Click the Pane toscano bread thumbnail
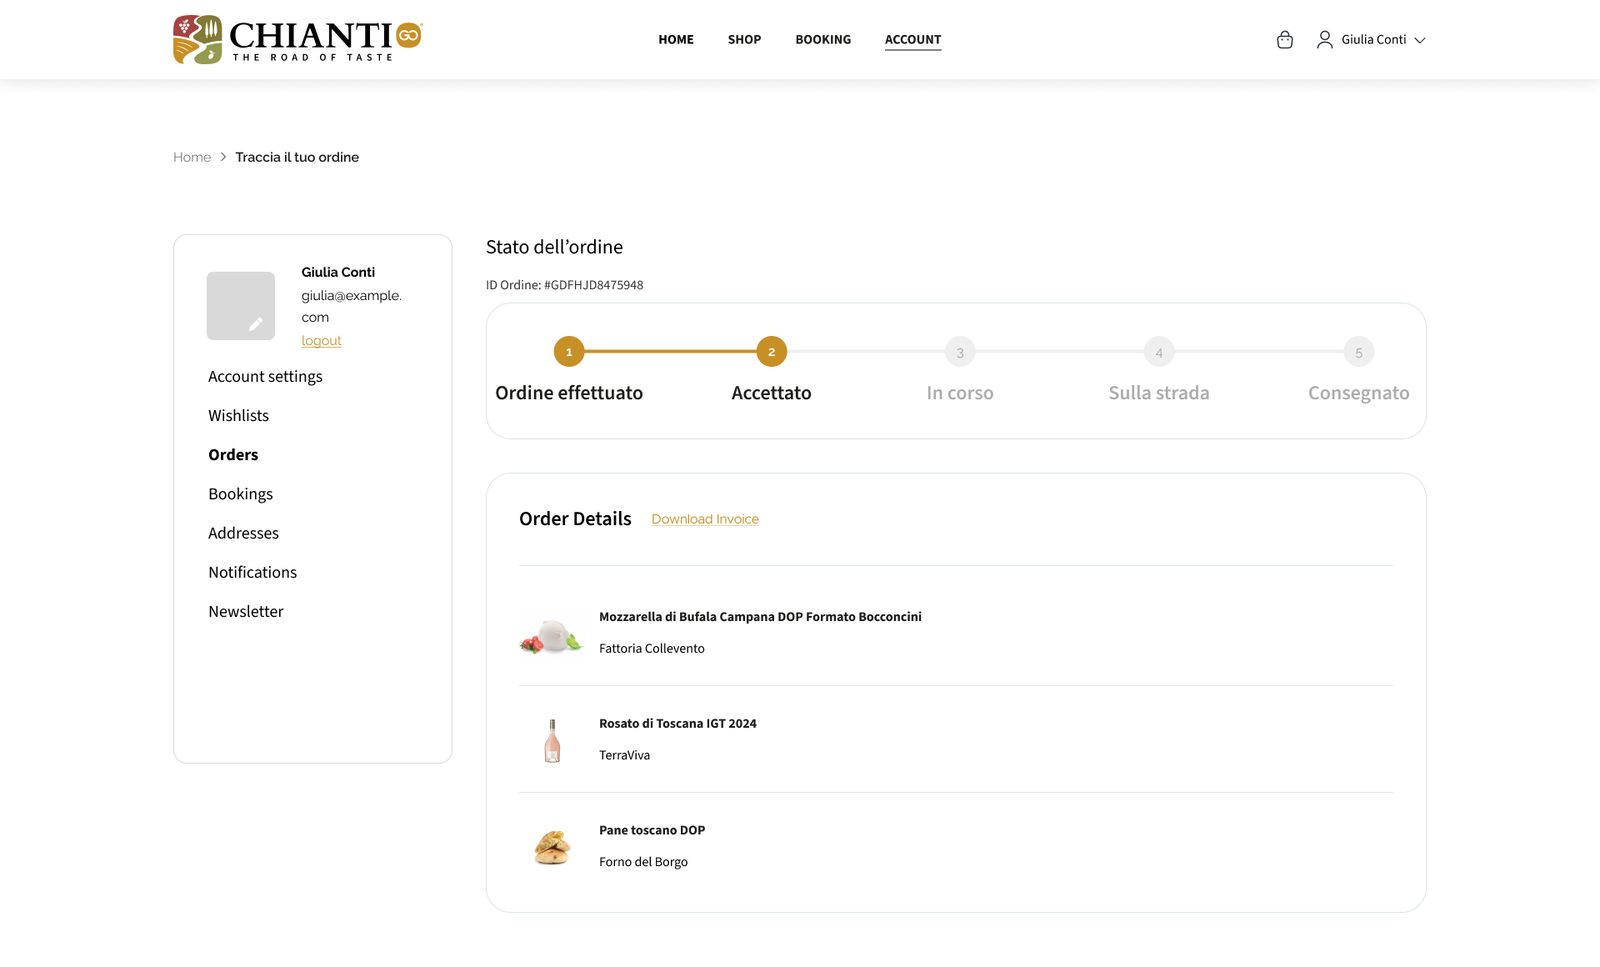Viewport: 1600px width, 967px height. 552,847
